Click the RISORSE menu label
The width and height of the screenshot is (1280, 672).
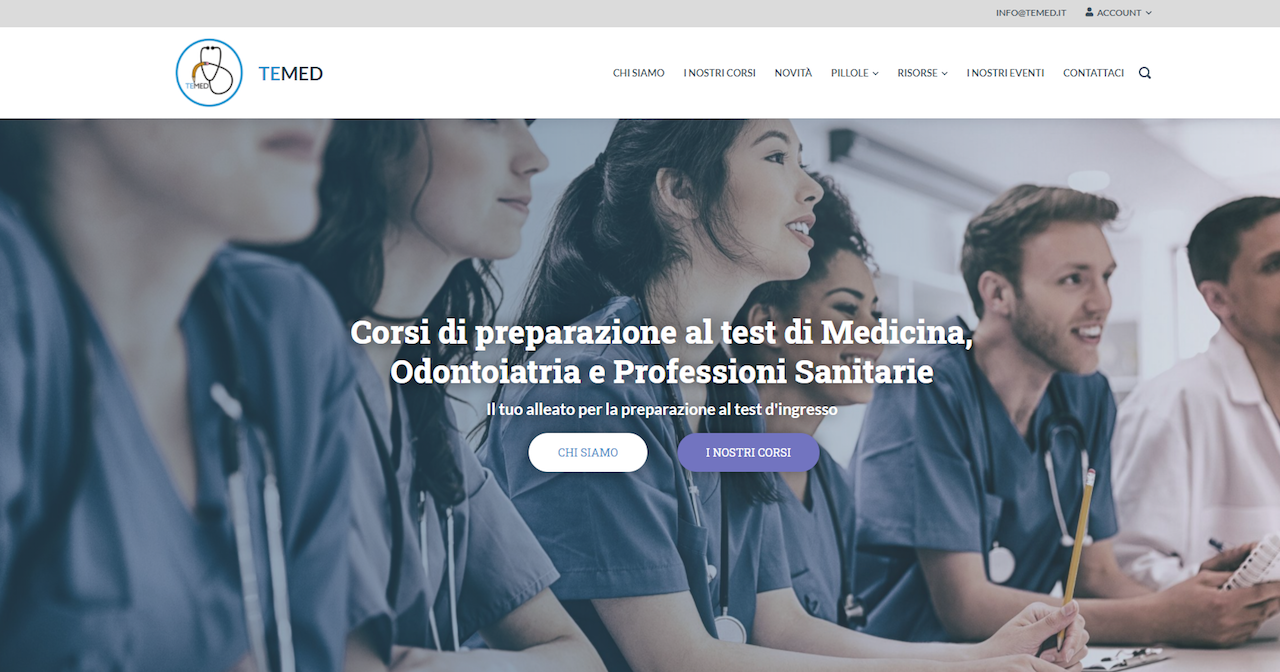point(917,73)
